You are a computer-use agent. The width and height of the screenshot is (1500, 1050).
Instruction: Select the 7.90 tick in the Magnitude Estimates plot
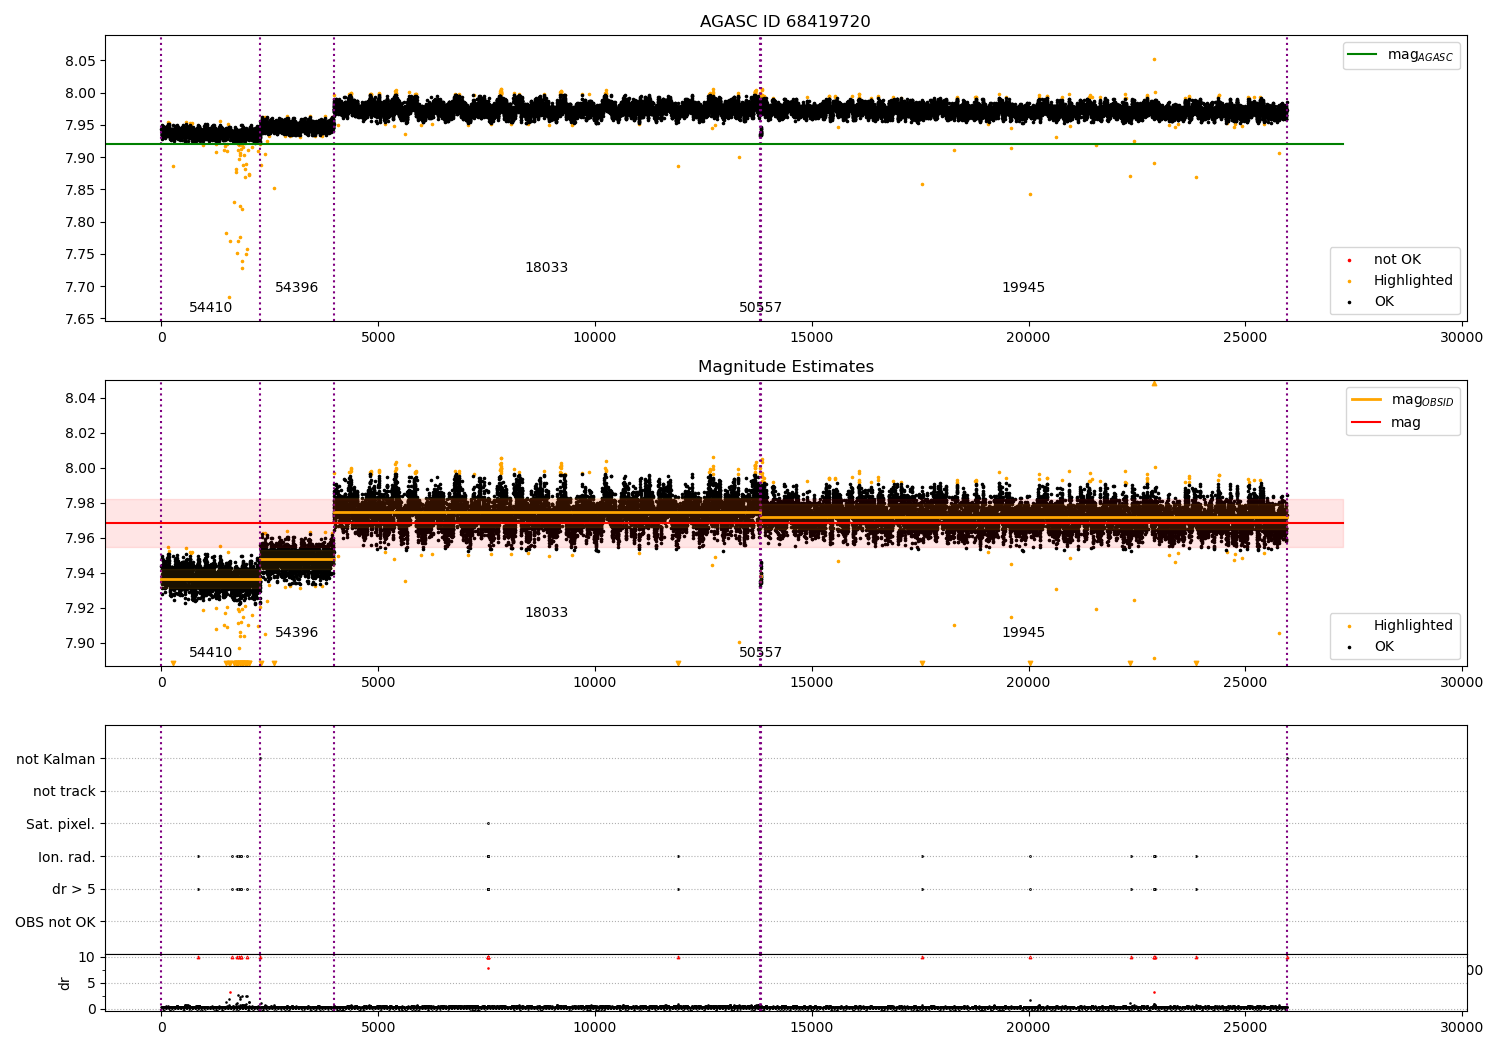[x=79, y=644]
